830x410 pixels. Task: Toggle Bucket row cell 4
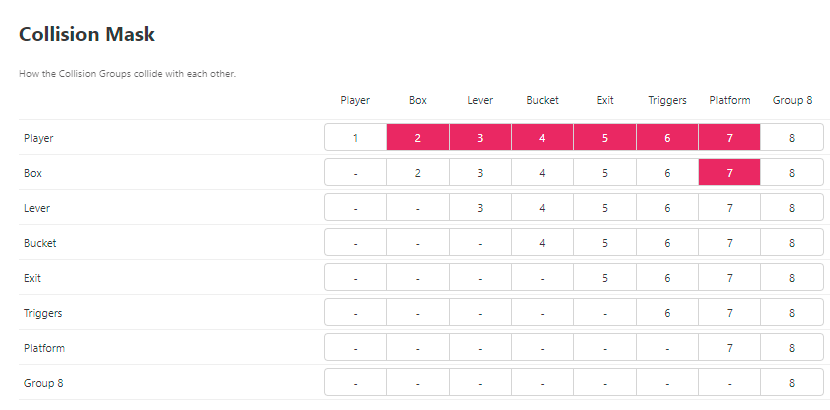[x=542, y=243]
